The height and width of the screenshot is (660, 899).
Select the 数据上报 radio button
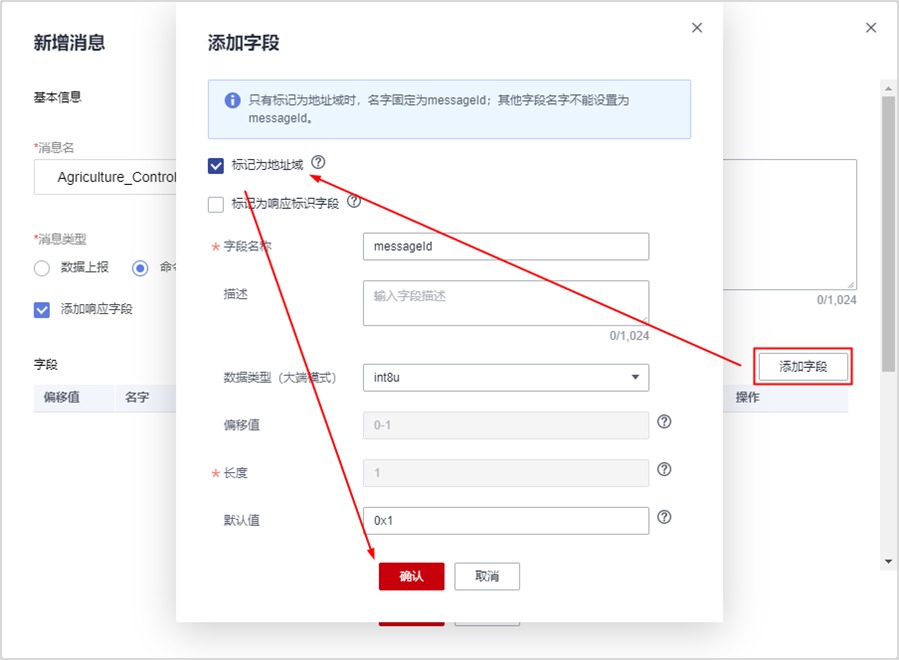[x=42, y=268]
